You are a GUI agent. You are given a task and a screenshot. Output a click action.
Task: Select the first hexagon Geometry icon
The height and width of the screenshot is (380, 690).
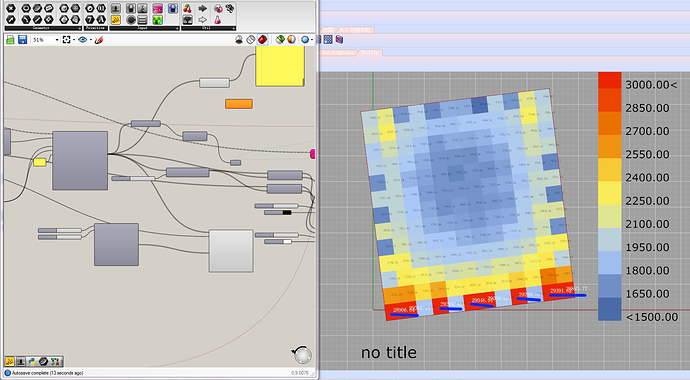point(11,8)
